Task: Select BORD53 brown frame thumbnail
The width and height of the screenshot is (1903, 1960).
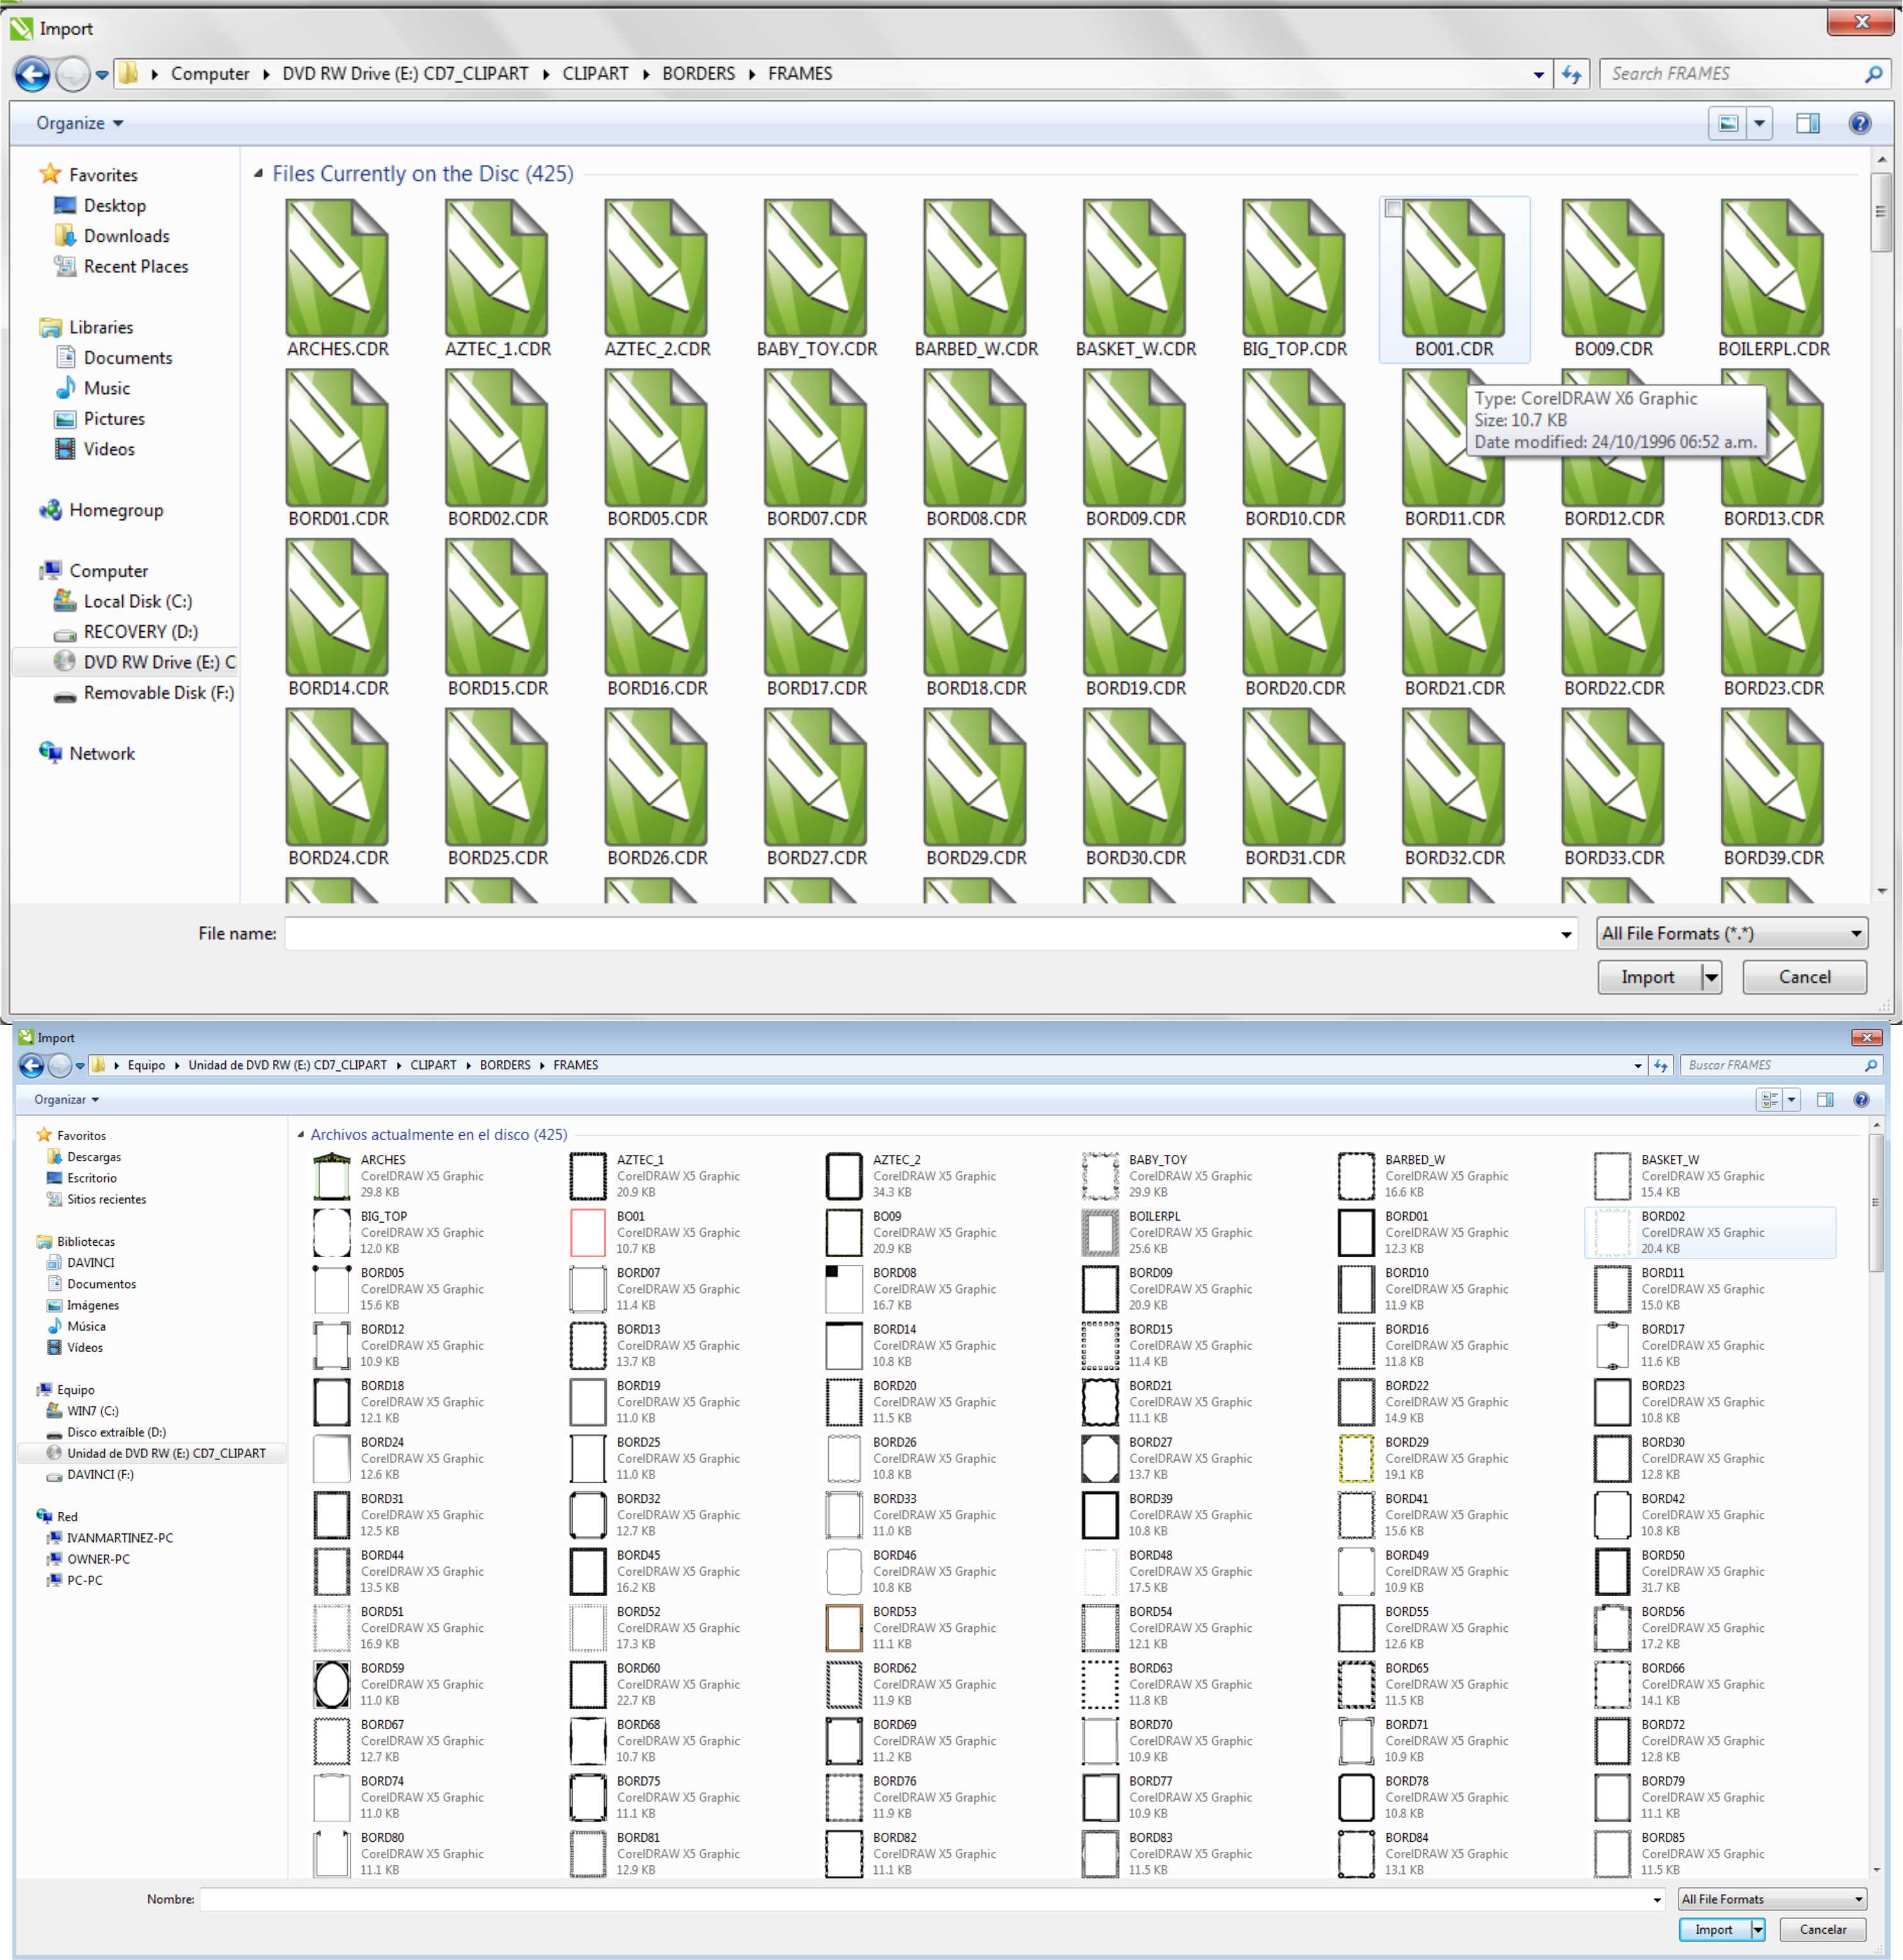Action: pos(844,1627)
